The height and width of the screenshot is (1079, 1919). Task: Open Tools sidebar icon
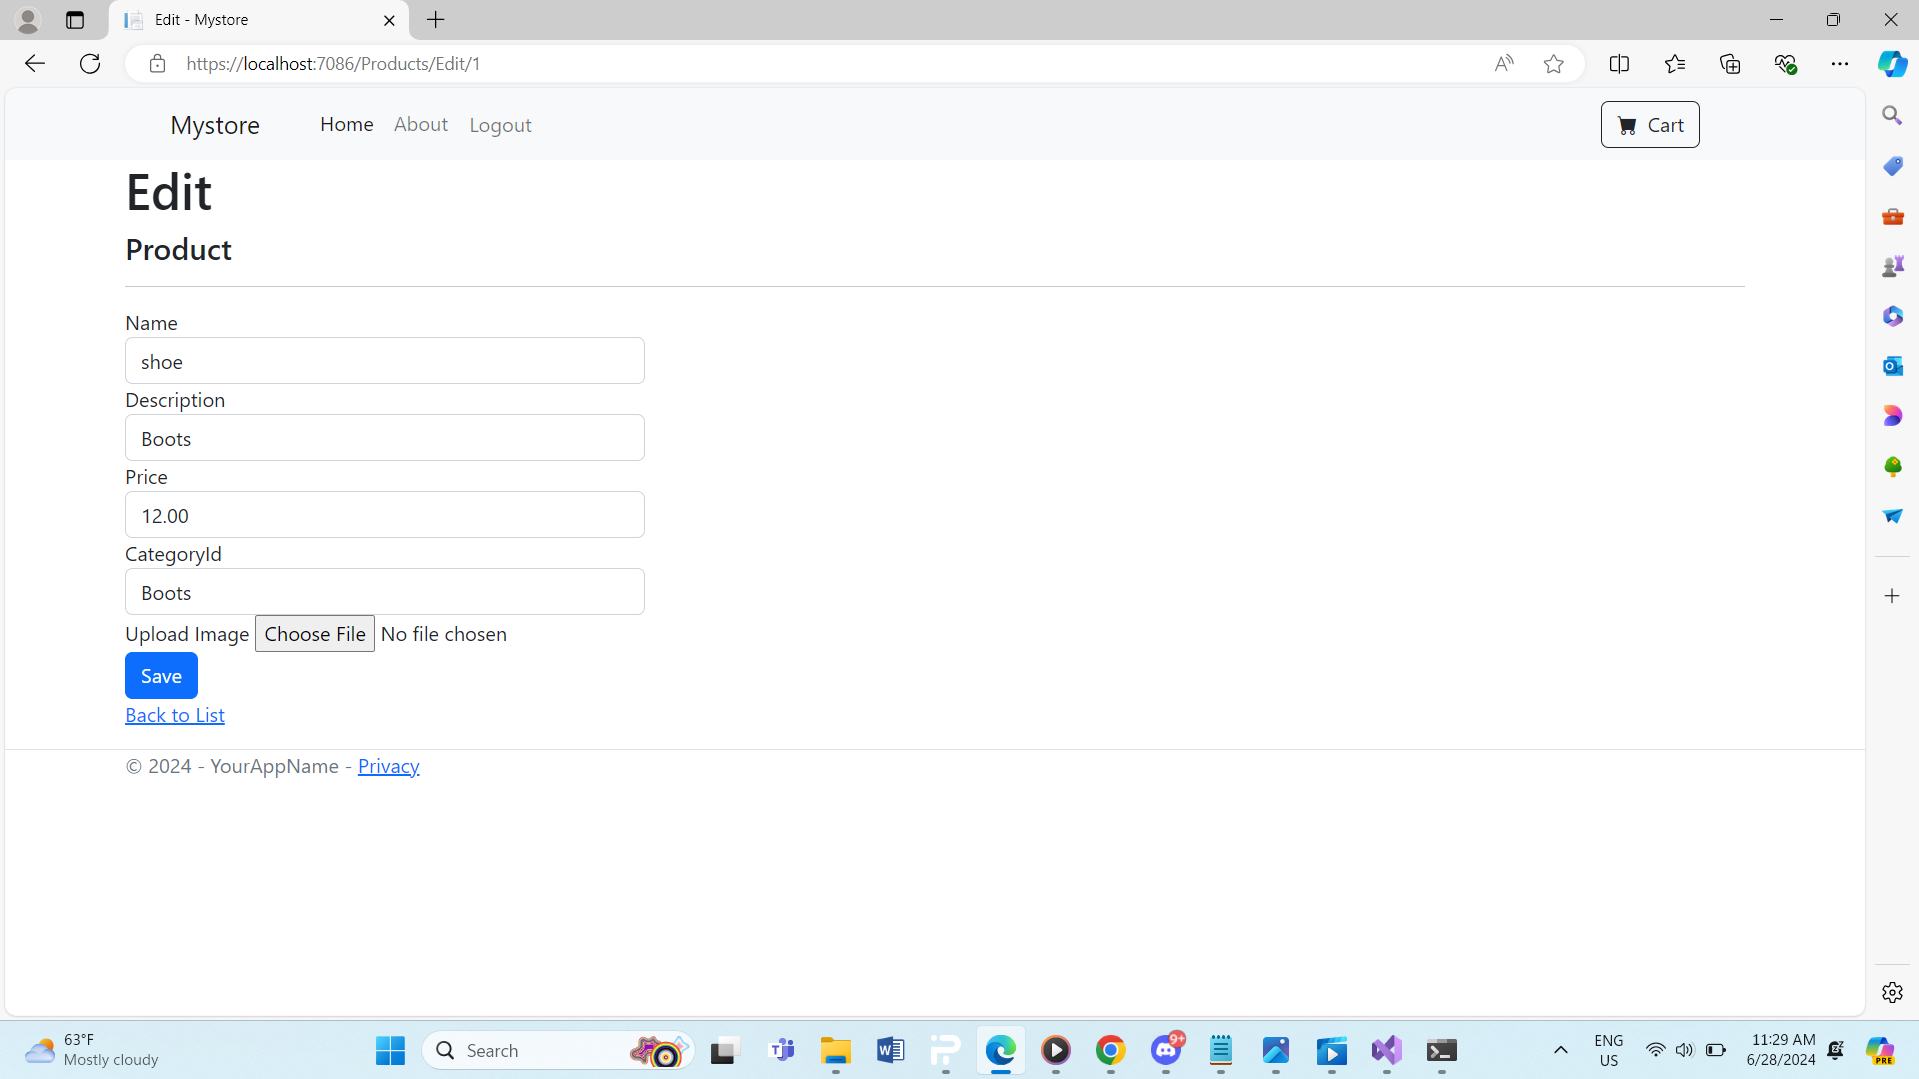click(1892, 216)
